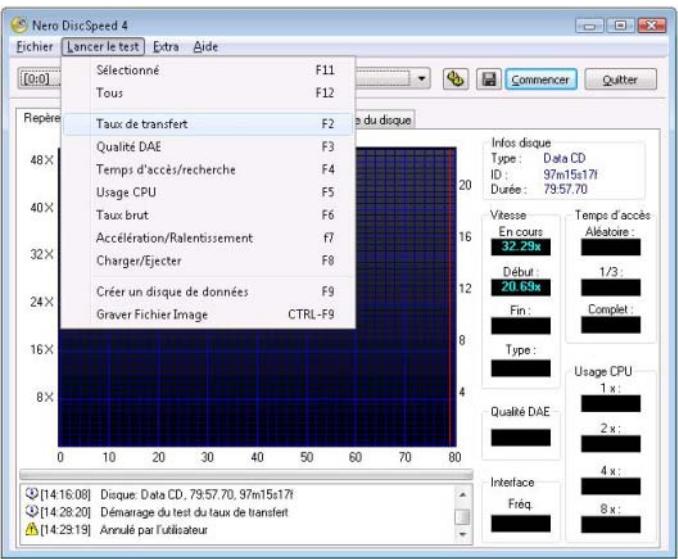Select Charger/Ejecter menu entry
Screen dimensions: 678x559
coord(208,261)
